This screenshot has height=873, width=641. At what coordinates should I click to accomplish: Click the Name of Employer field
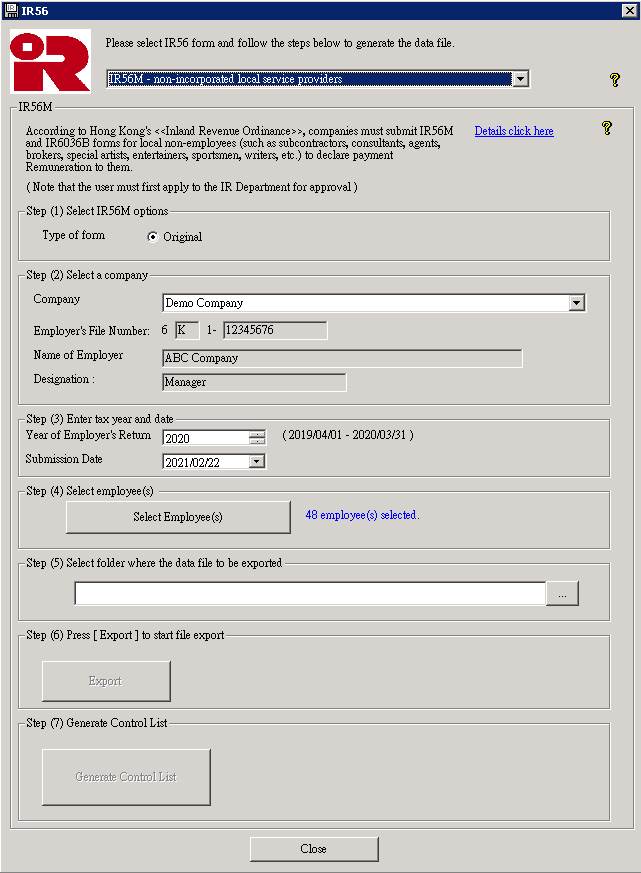(342, 358)
